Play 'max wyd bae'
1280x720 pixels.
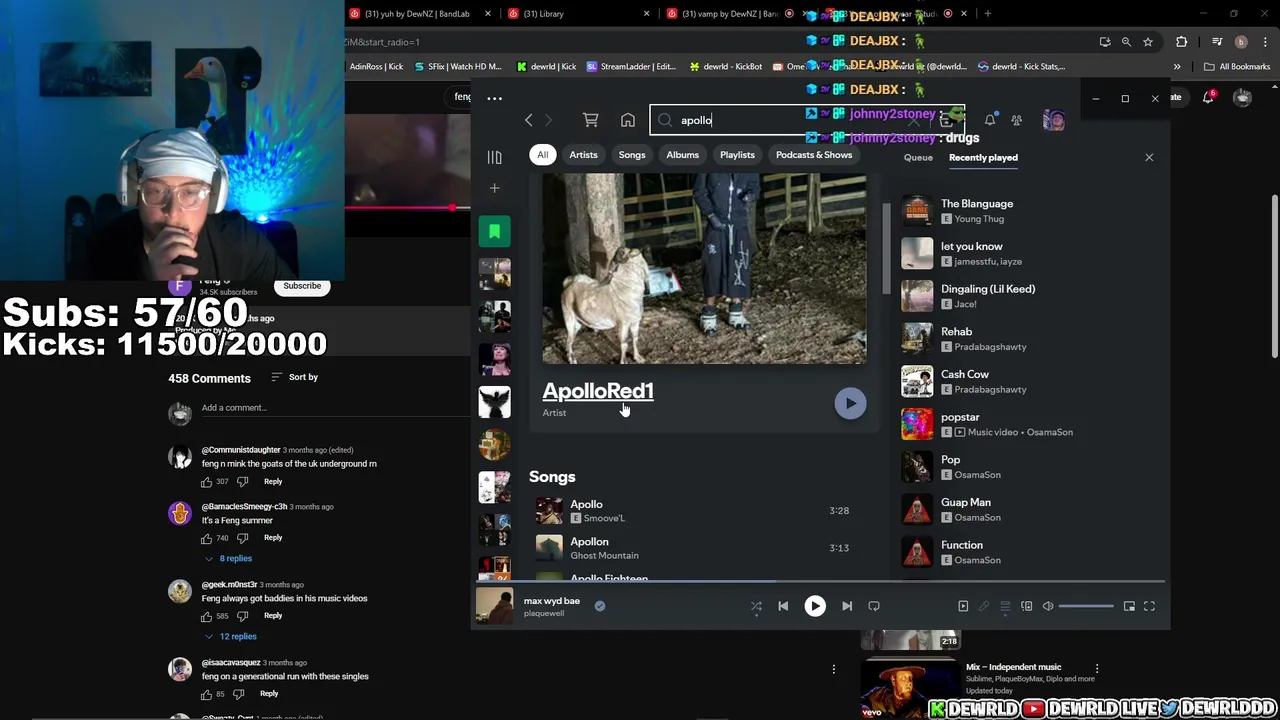tap(815, 606)
